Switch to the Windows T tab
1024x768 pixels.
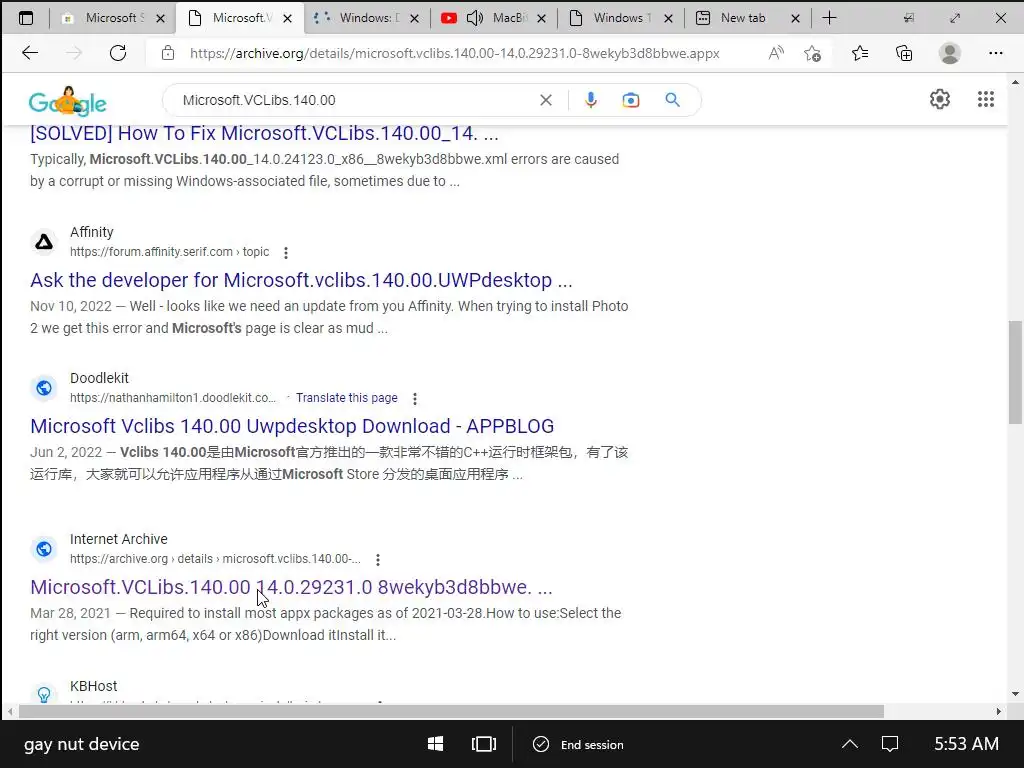(621, 18)
